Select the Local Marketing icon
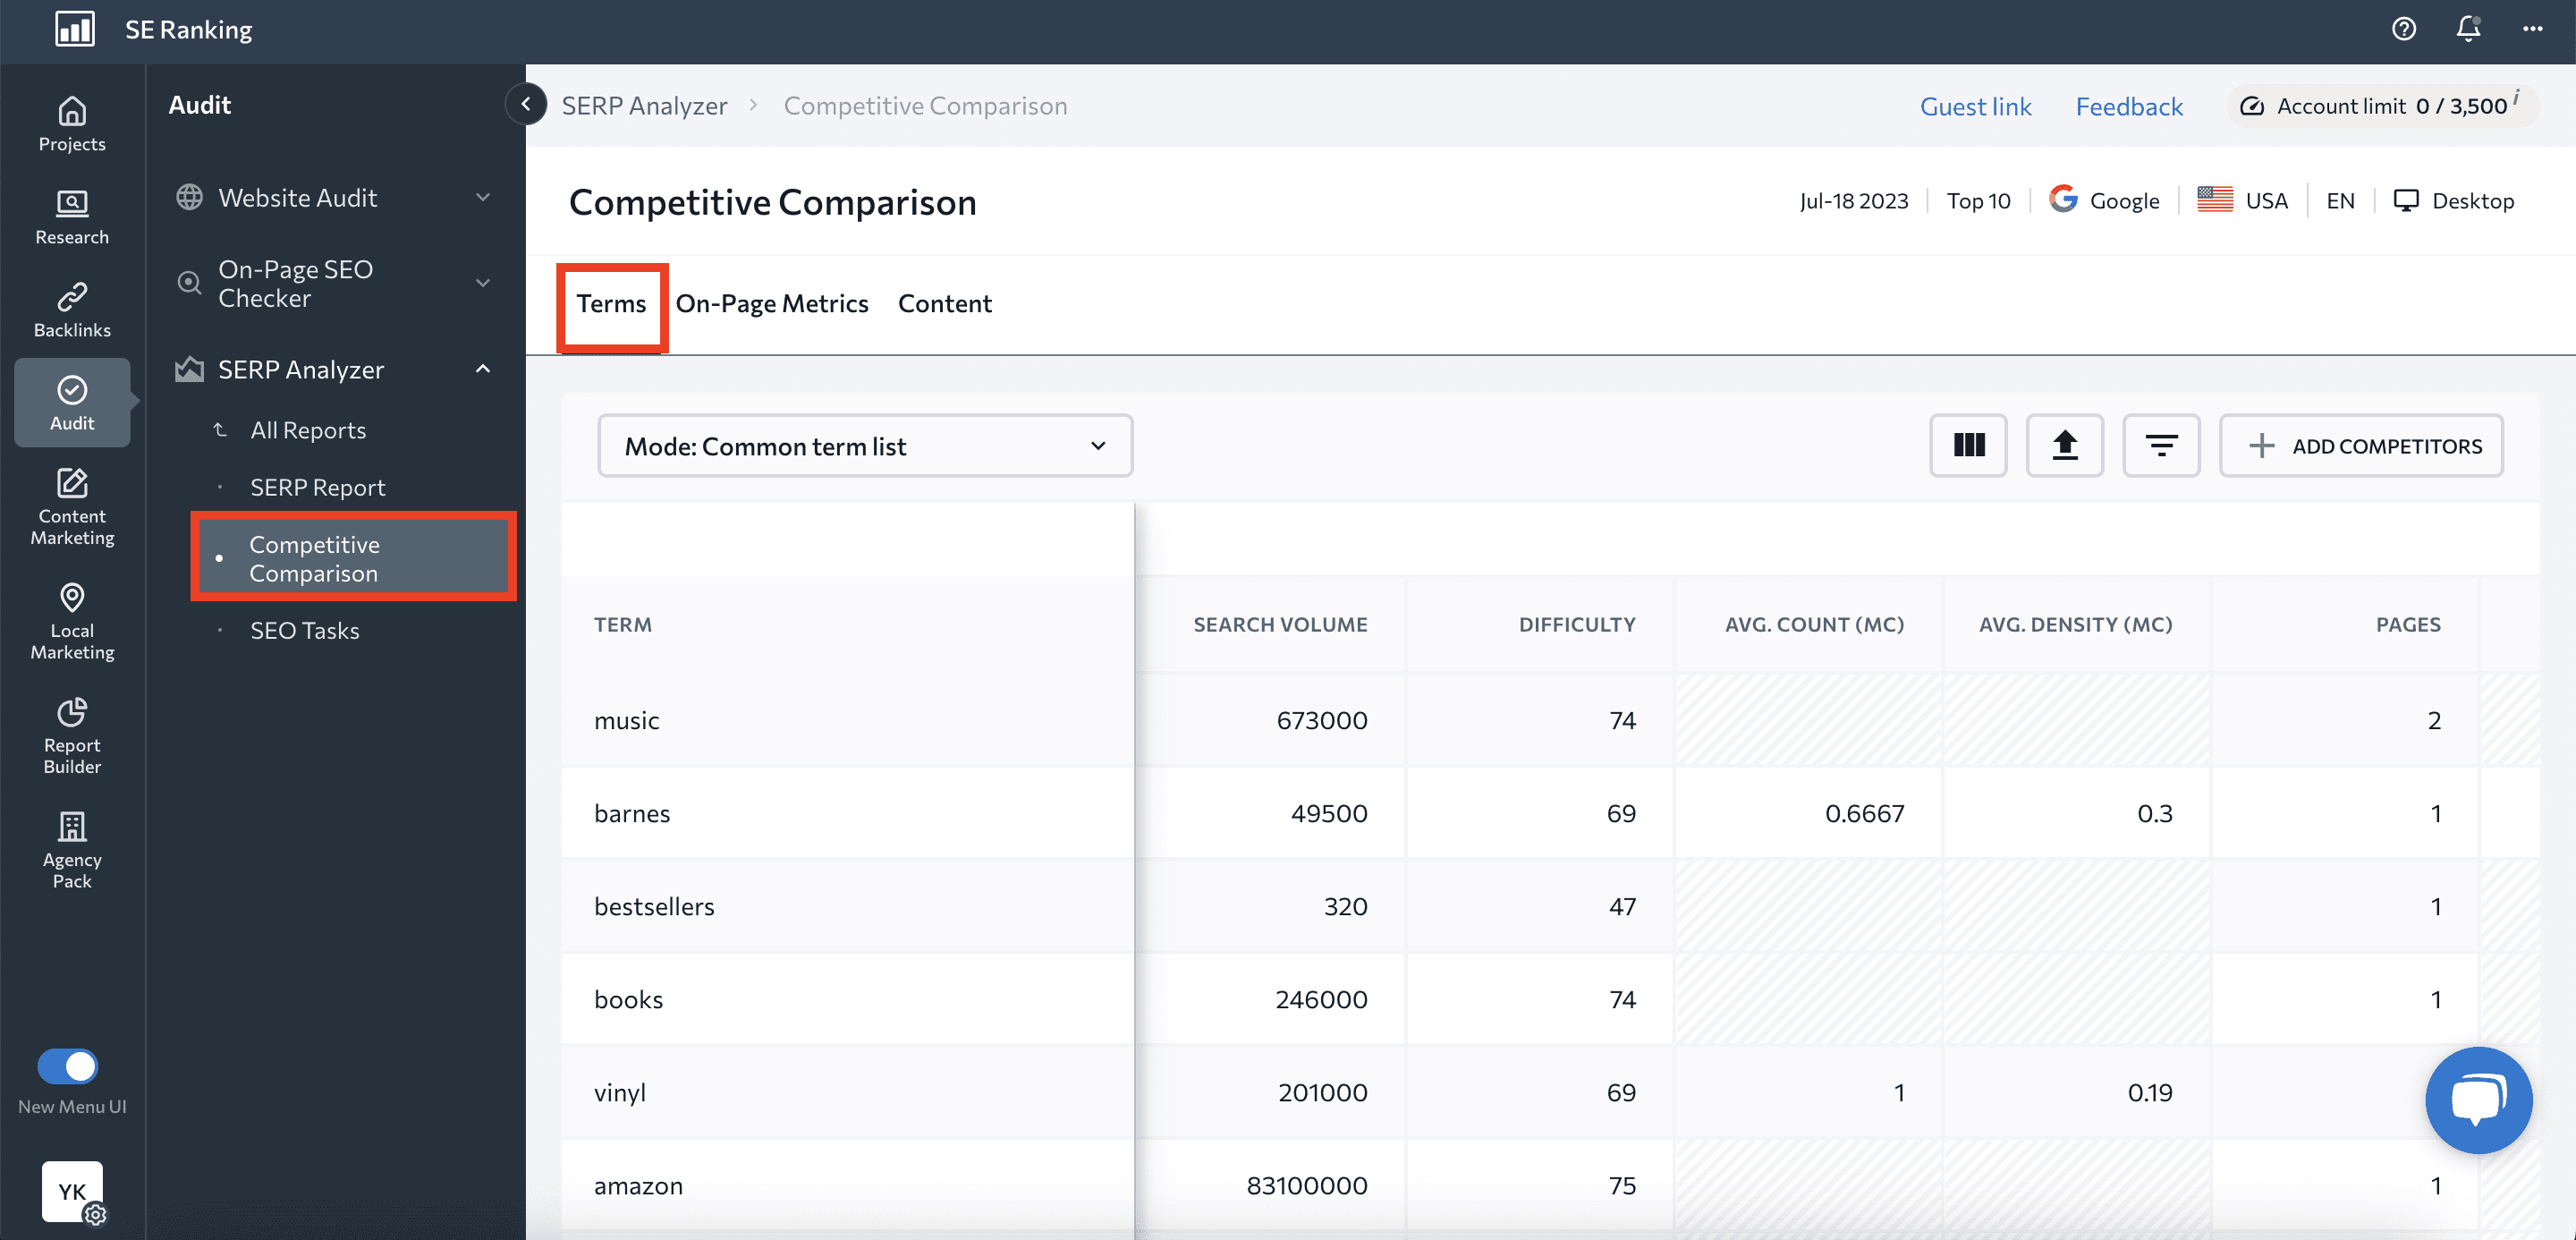The height and width of the screenshot is (1240, 2576). point(71,620)
